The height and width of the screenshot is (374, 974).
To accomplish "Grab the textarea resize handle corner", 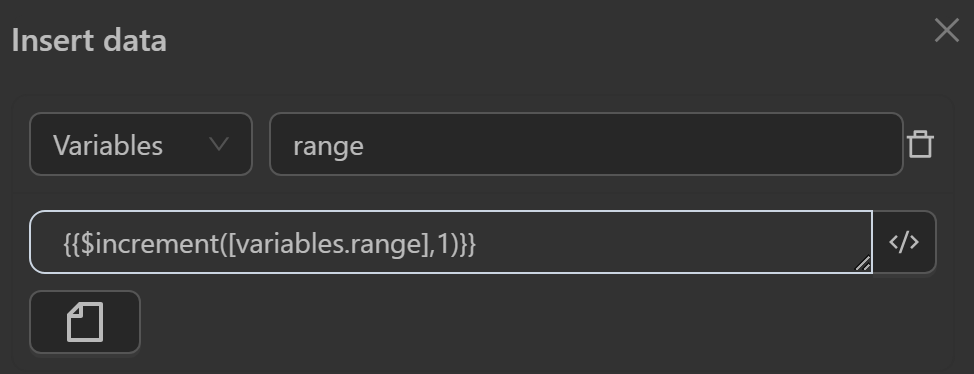I will point(863,263).
